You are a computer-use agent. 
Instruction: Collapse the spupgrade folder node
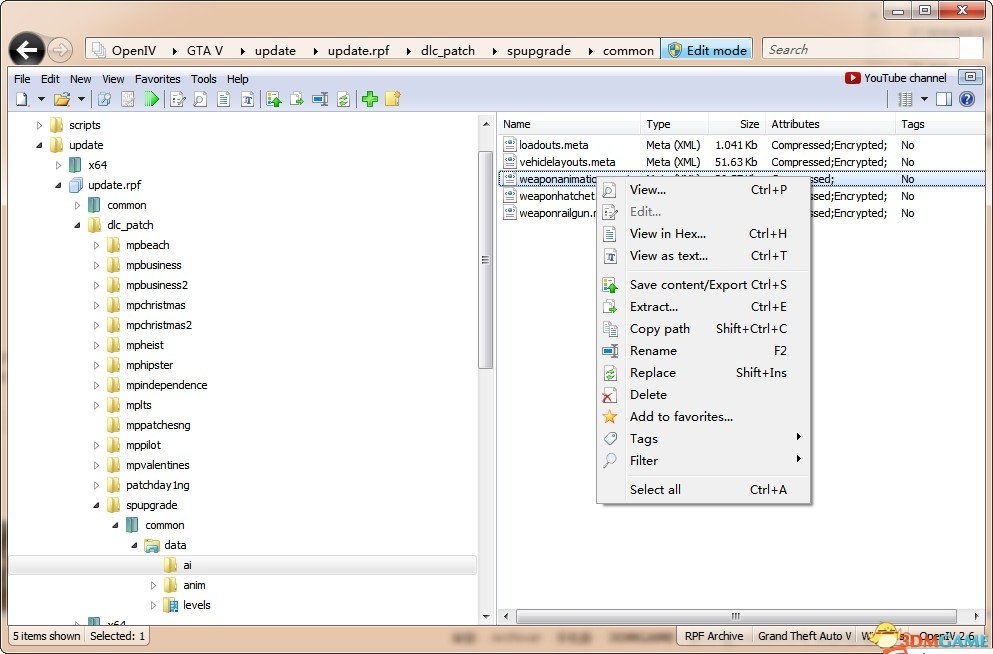[96, 505]
